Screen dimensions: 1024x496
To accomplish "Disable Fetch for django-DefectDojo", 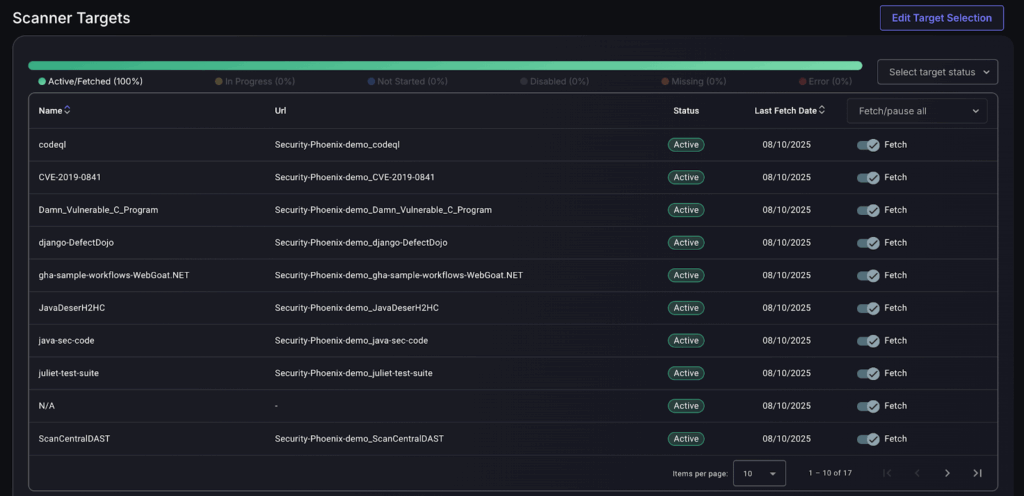I will pos(868,243).
